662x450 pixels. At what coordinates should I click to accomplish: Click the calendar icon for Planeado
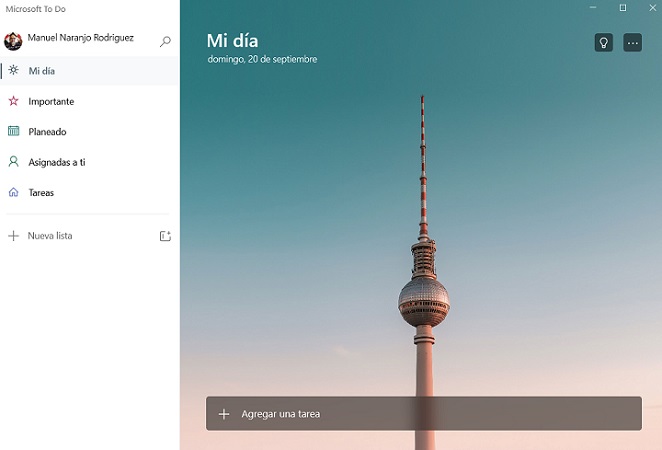coord(14,131)
